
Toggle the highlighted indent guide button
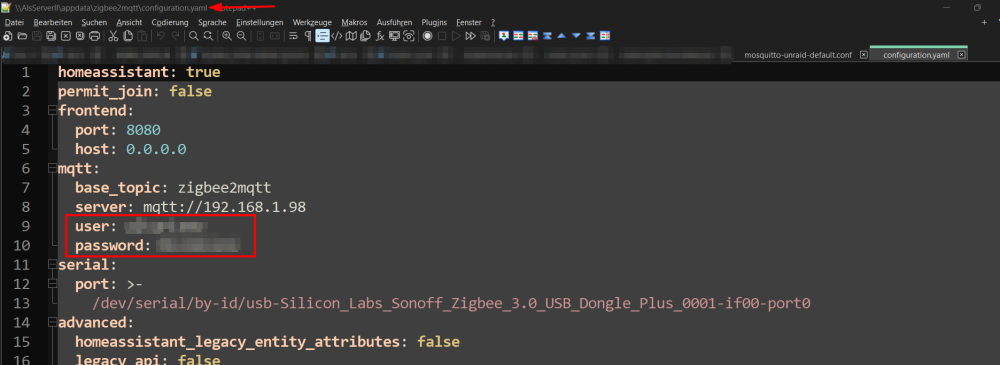coord(323,36)
